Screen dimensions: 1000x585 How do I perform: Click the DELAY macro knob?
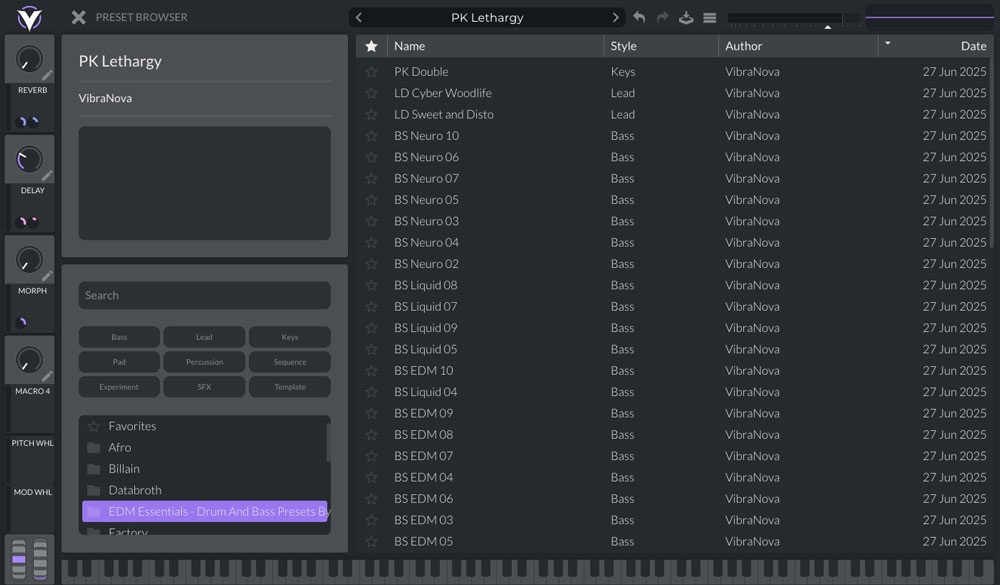(28, 159)
